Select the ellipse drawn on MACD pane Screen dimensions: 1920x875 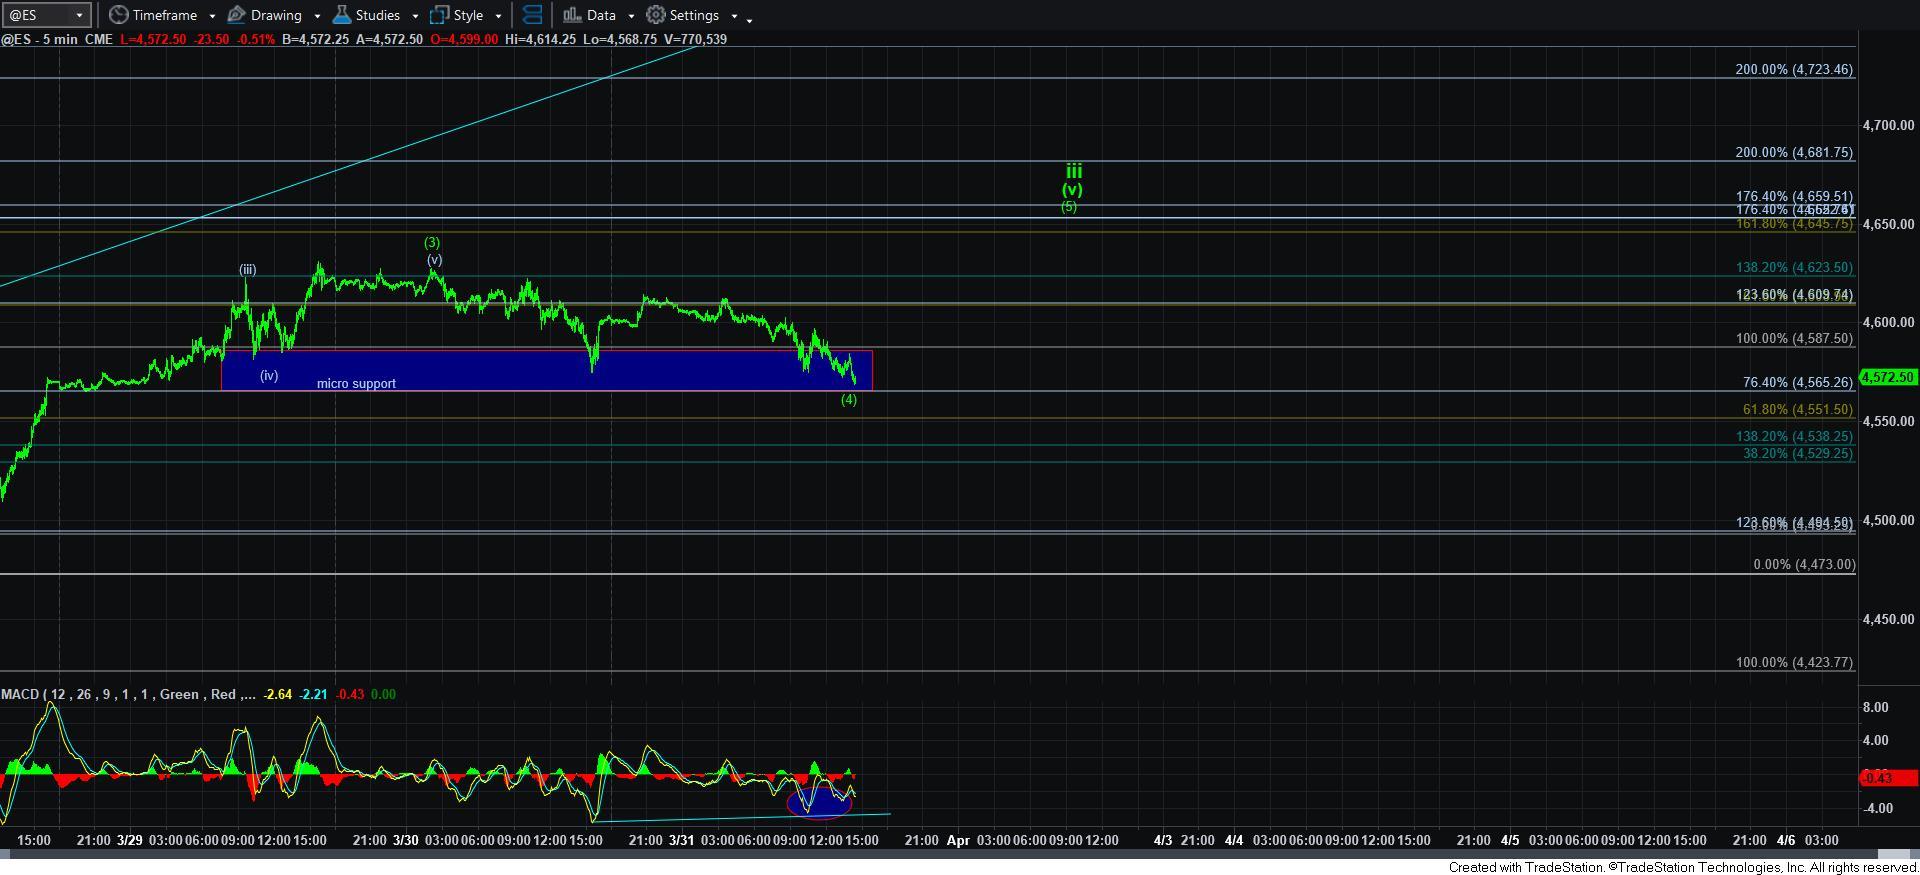819,801
